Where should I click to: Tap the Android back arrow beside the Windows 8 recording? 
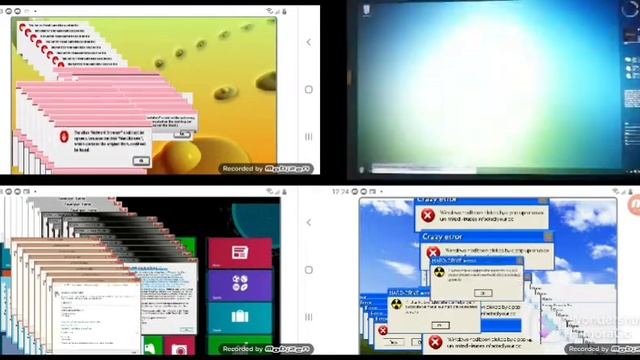click(x=309, y=222)
